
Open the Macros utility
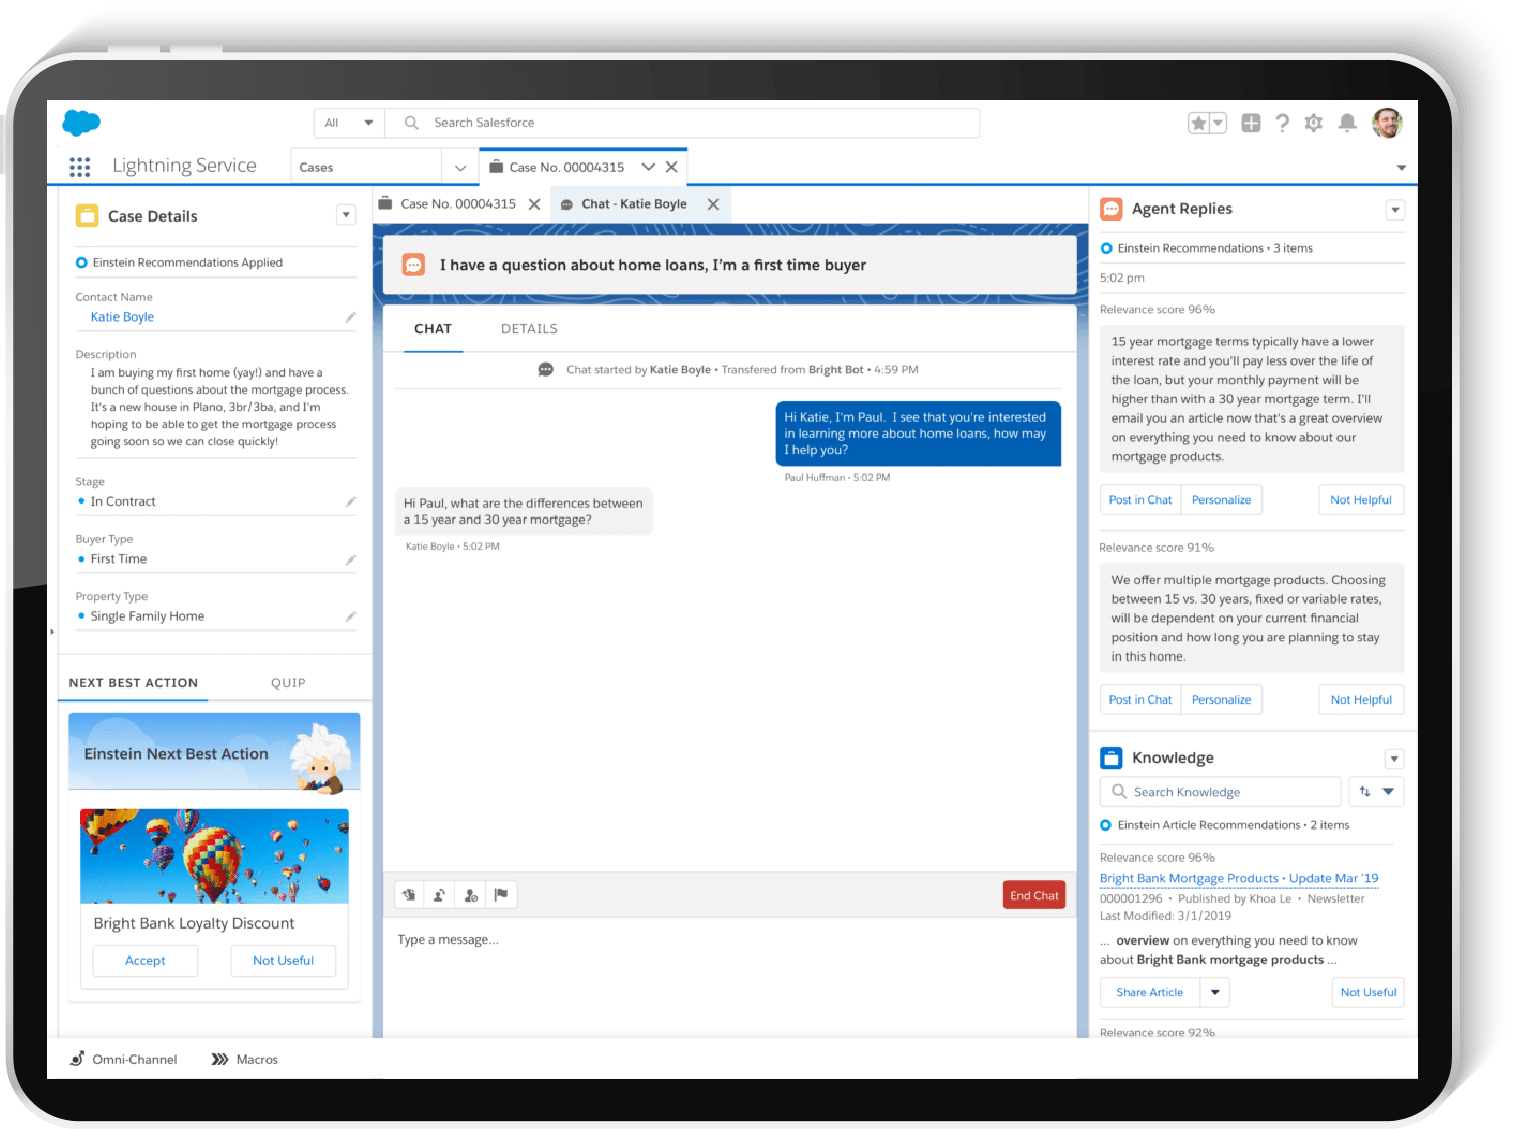point(245,1059)
